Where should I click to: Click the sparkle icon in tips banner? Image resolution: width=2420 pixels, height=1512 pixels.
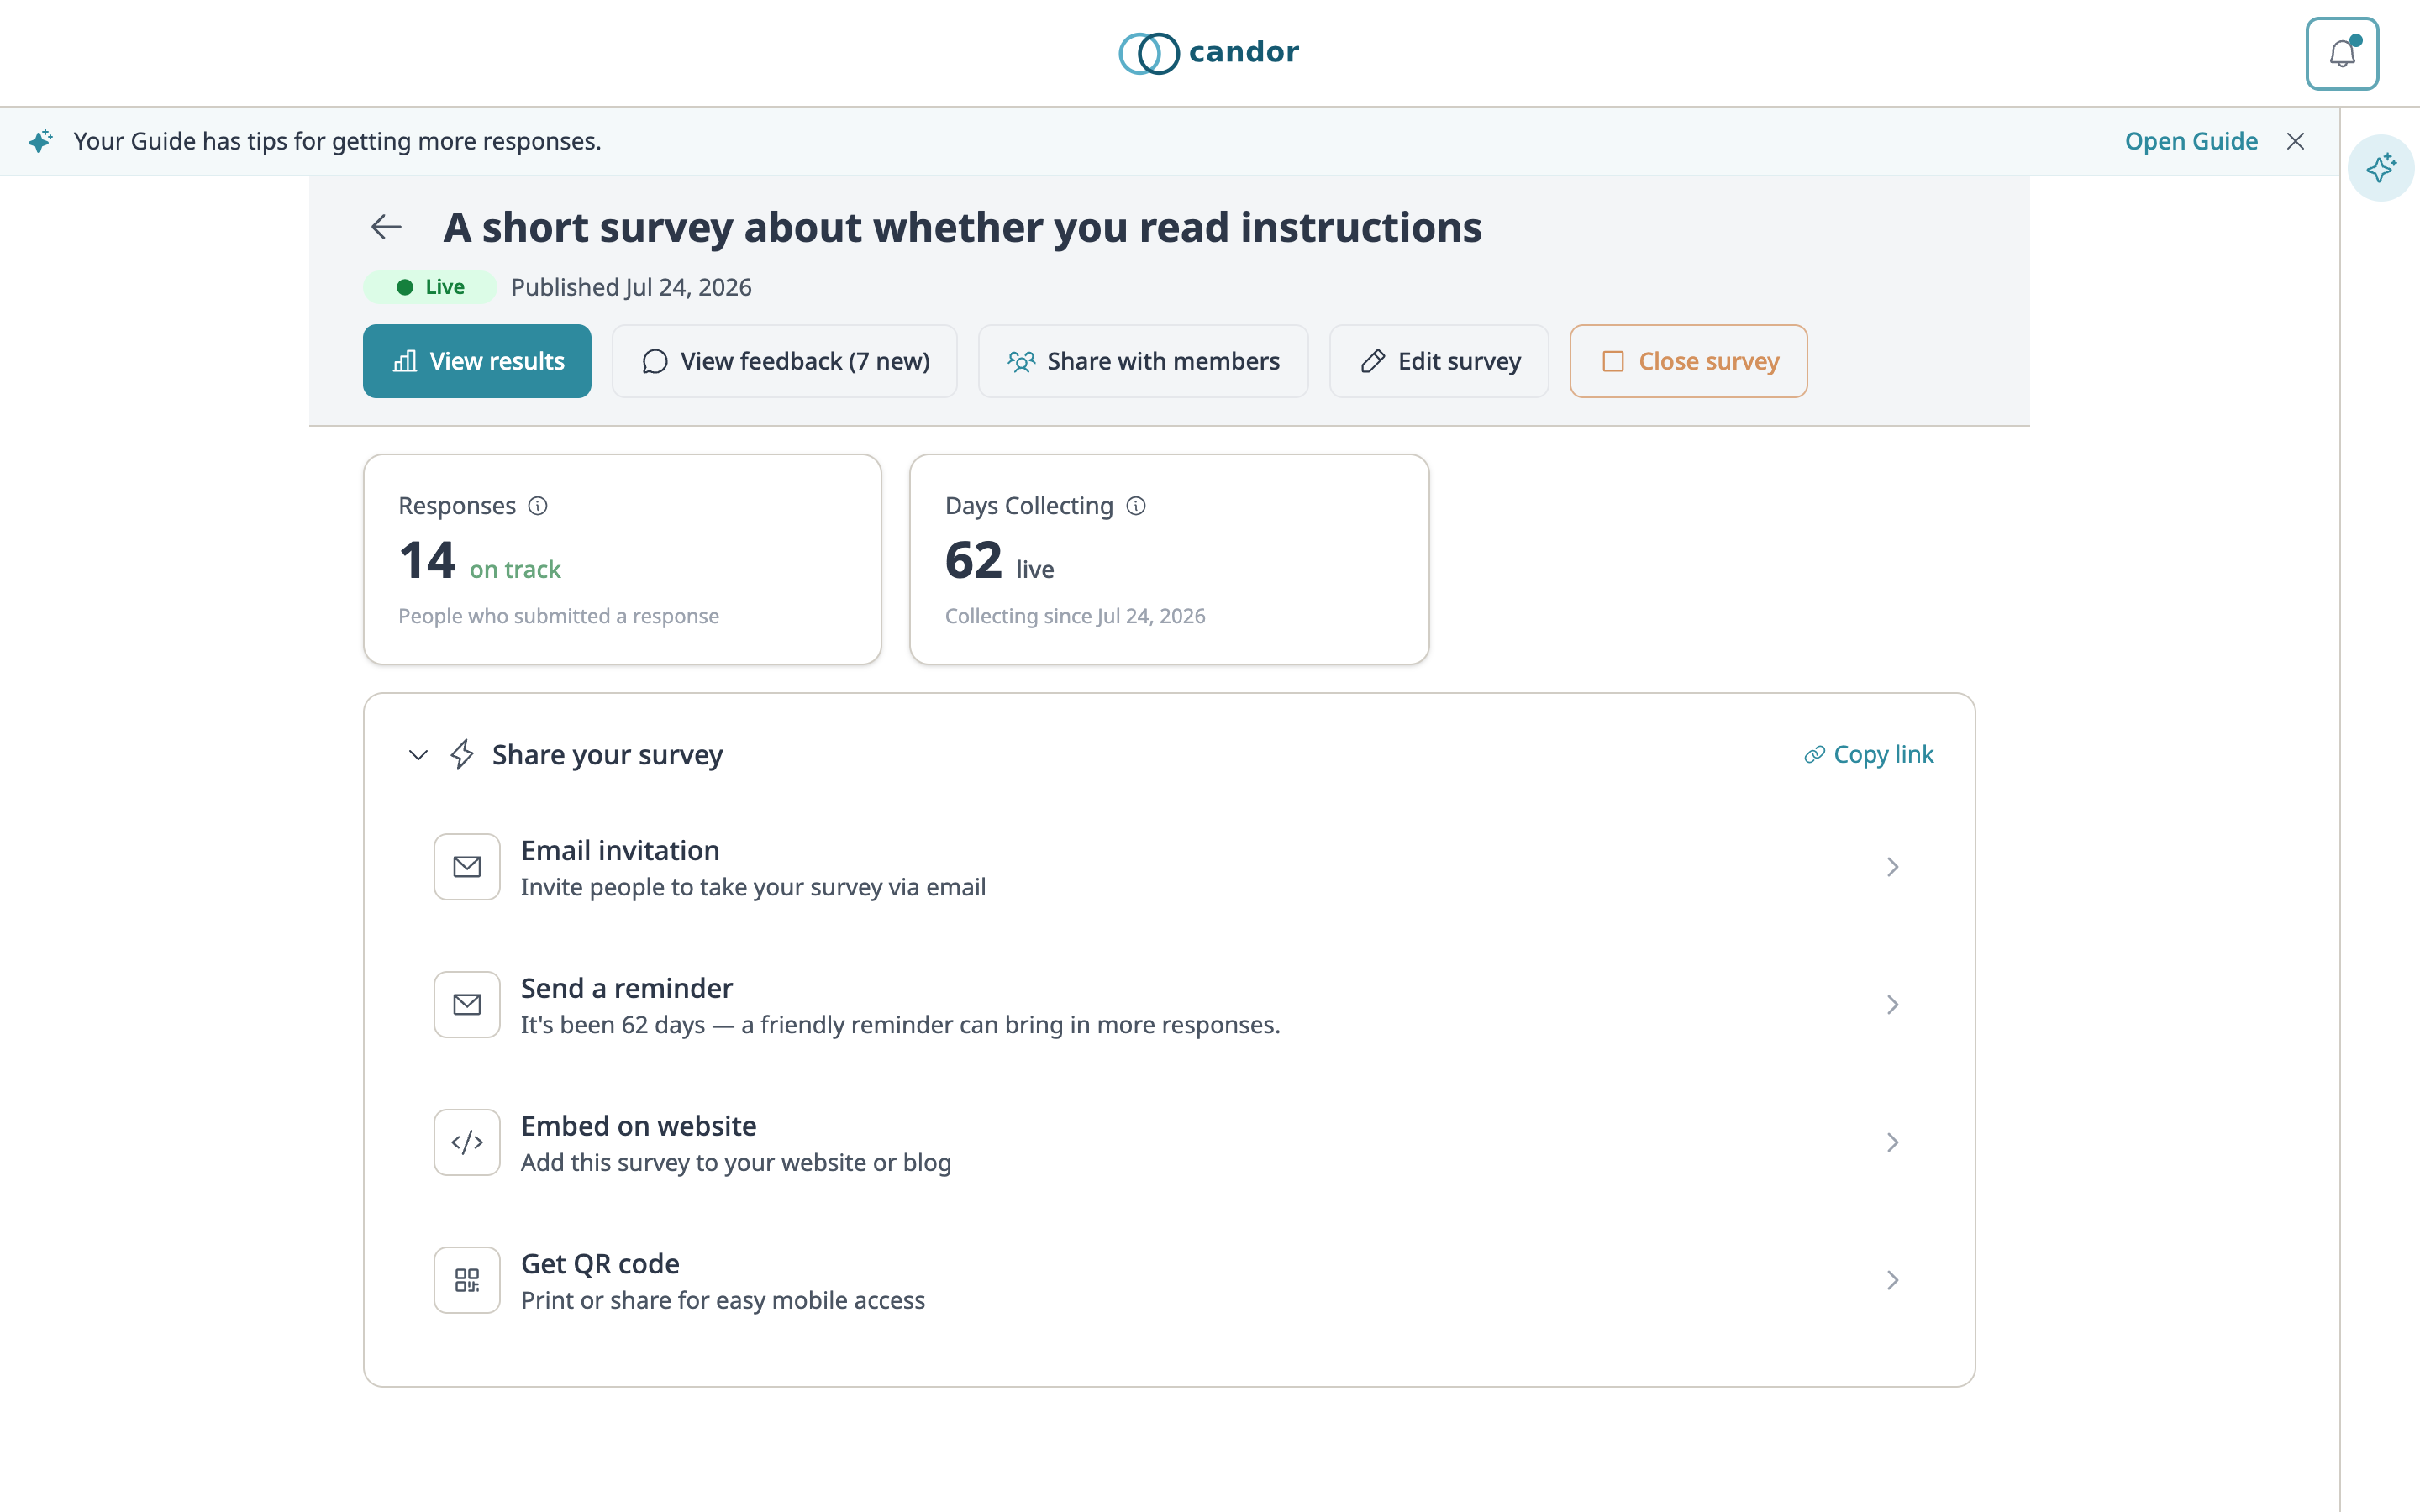pos(40,141)
